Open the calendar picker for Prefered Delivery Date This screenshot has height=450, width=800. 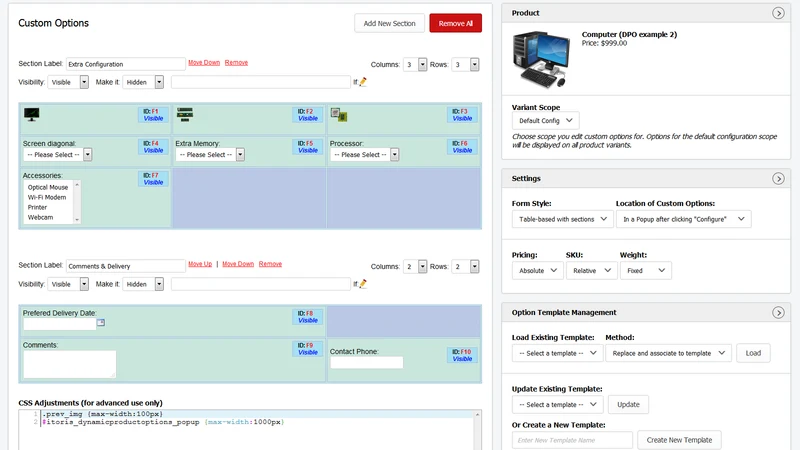[x=101, y=322]
